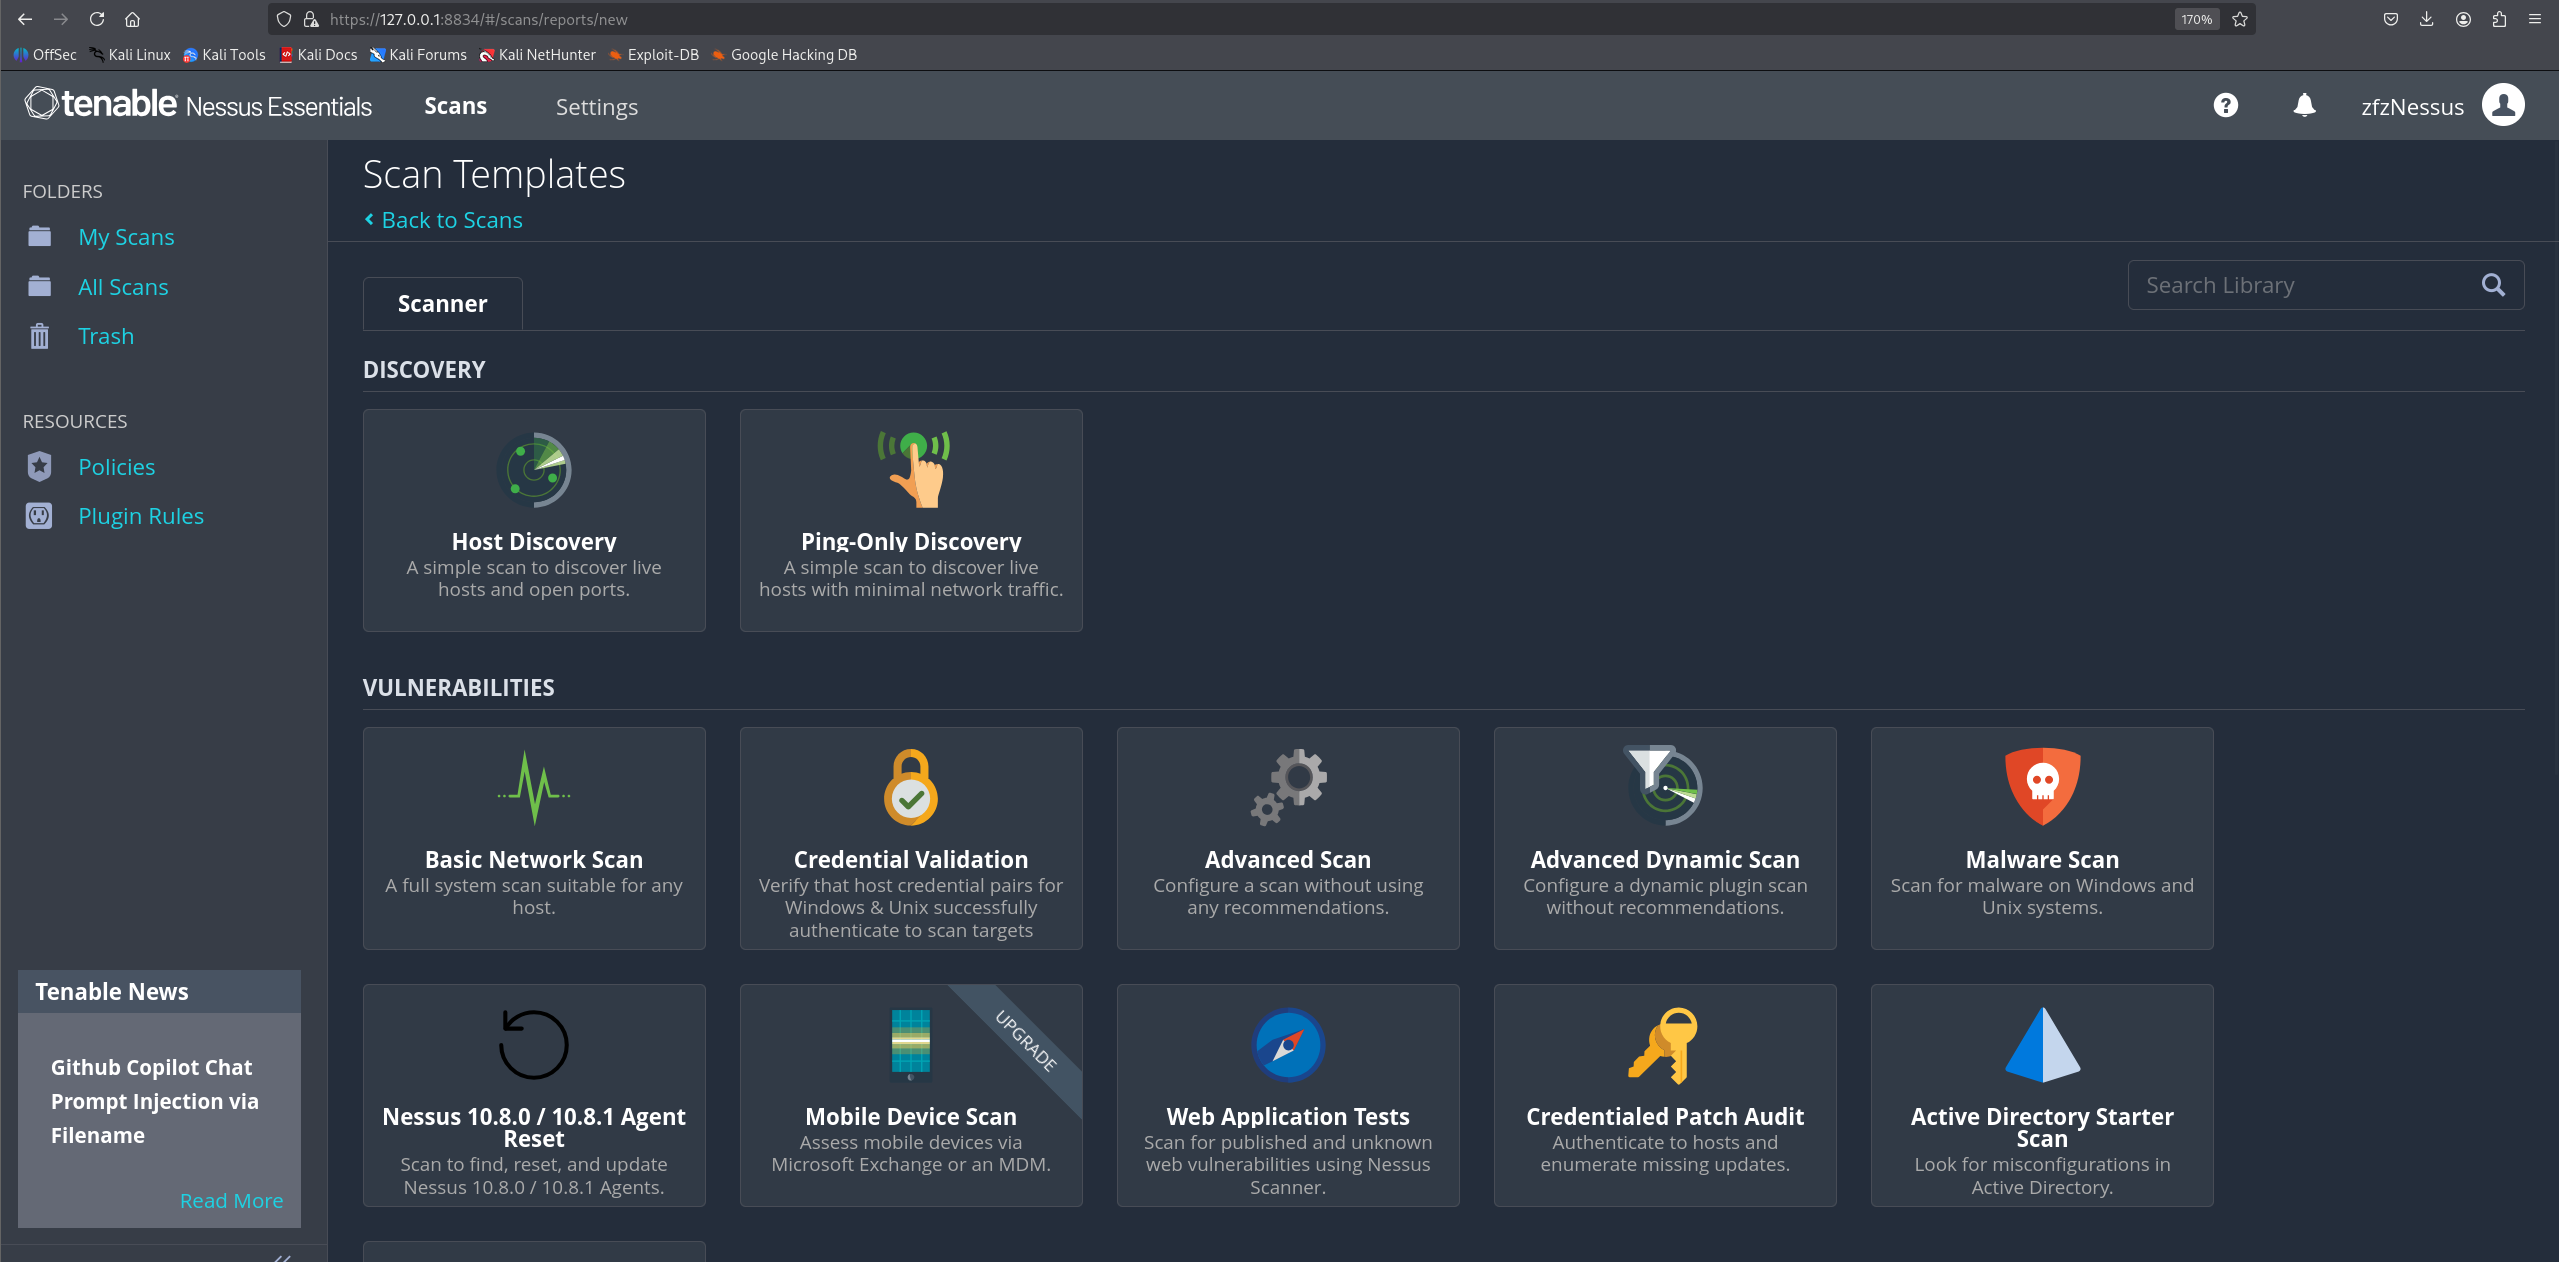Read More on the Tenable News item
Screen dimensions: 2559x1262
click(231, 1200)
